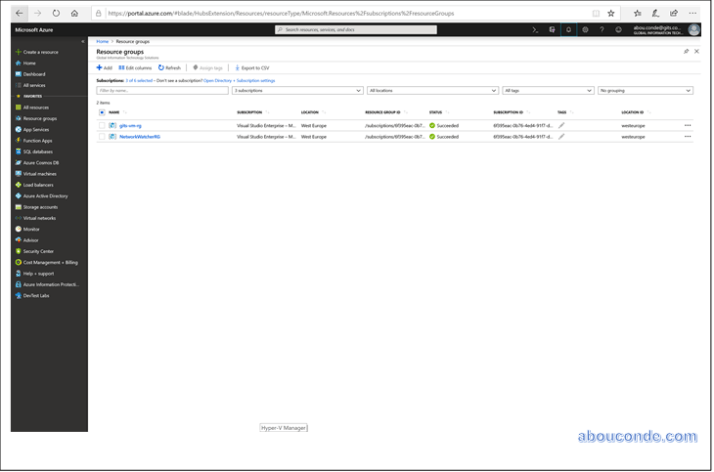This screenshot has height=472, width=714.
Task: Click the Refresh button
Action: coord(170,67)
